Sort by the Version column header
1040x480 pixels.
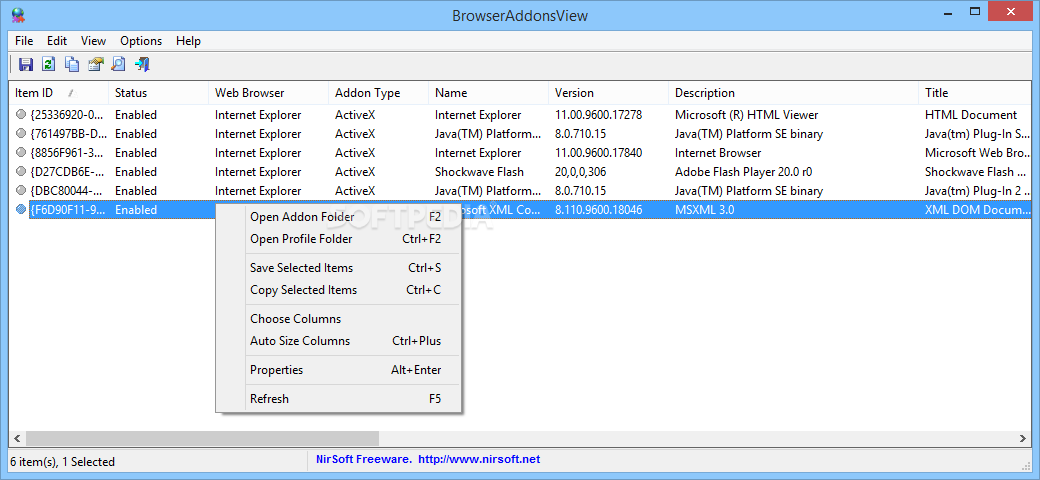(609, 93)
